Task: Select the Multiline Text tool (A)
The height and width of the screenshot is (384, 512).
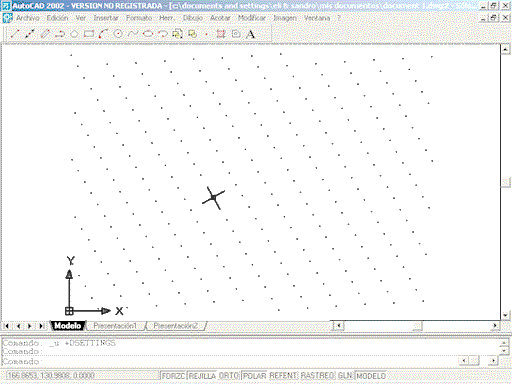Action: [x=250, y=34]
